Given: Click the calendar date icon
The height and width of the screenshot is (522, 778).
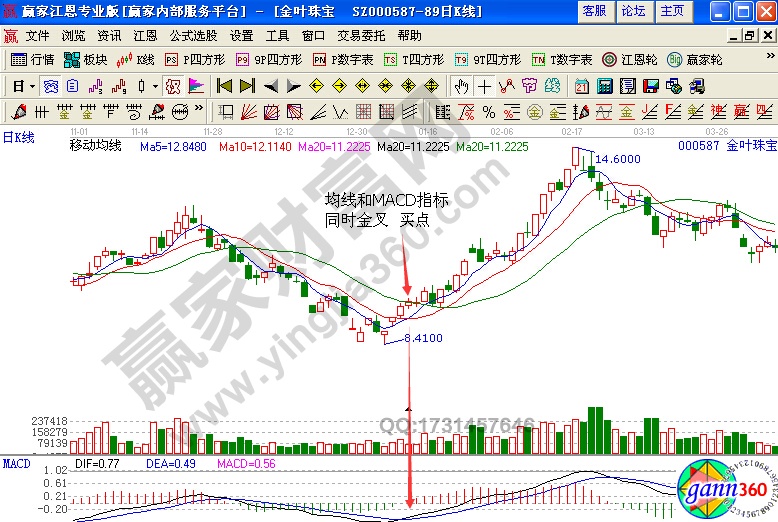Looking at the screenshot, I should click(582, 85).
